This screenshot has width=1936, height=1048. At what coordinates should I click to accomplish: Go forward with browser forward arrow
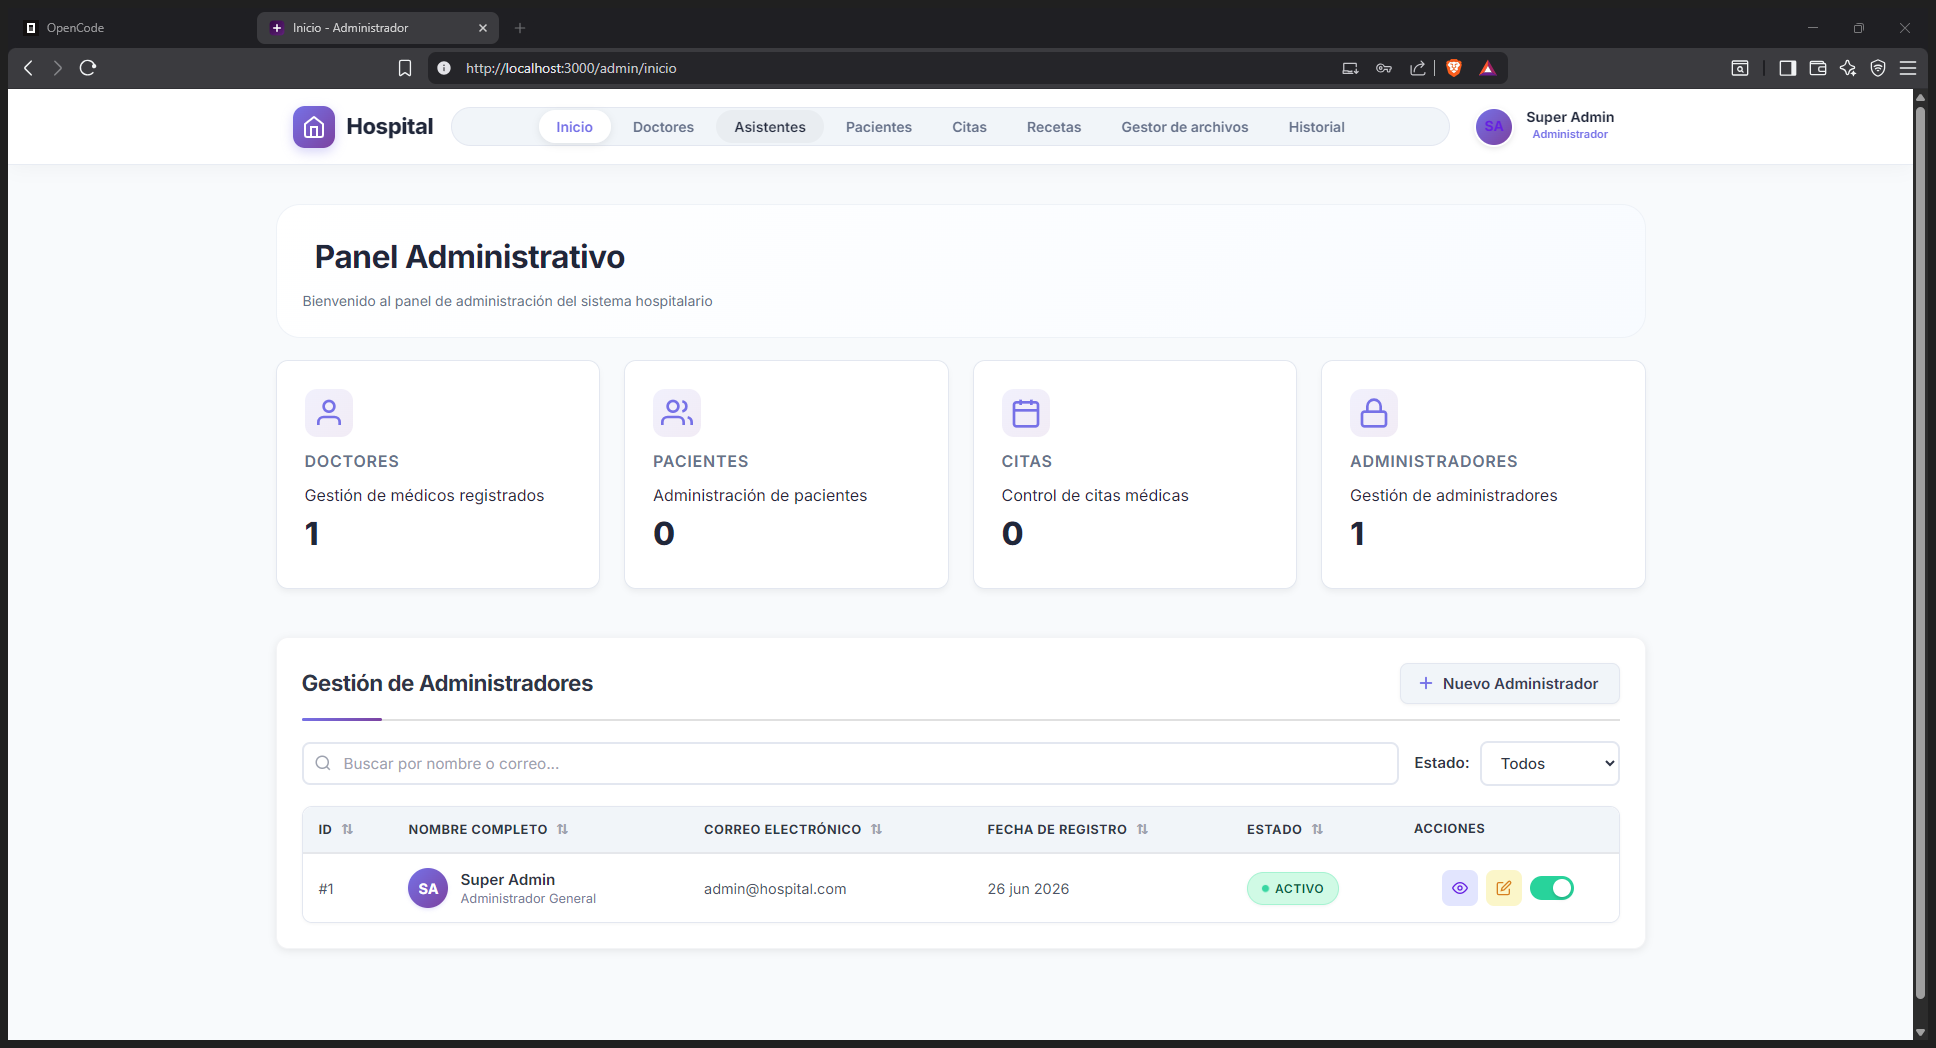tap(58, 68)
